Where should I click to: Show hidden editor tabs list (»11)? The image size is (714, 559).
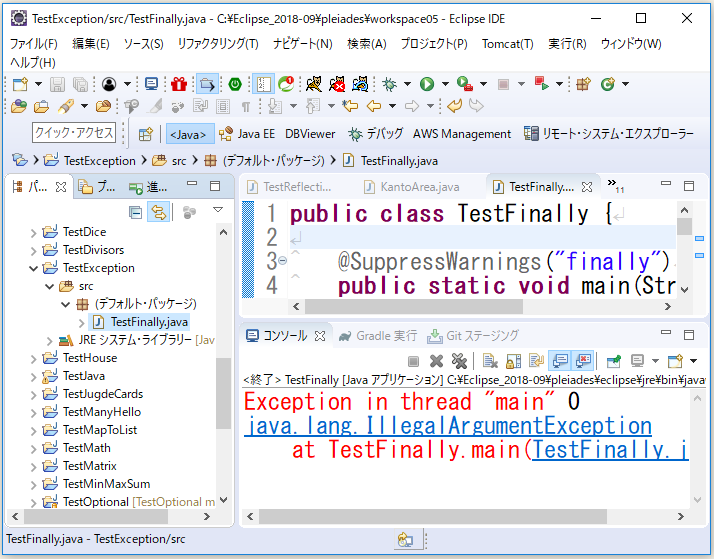[x=616, y=185]
